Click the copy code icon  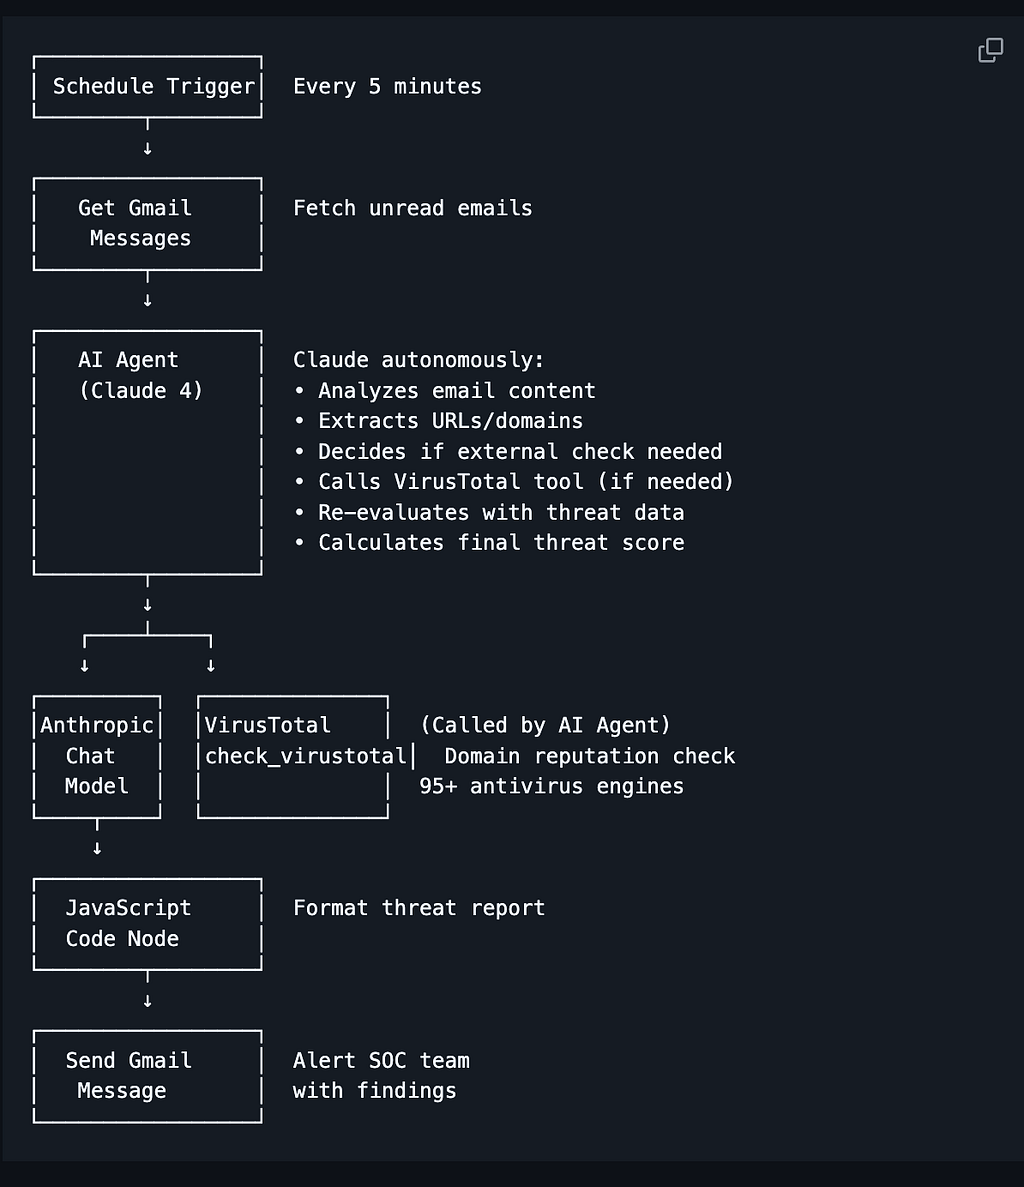(x=991, y=51)
